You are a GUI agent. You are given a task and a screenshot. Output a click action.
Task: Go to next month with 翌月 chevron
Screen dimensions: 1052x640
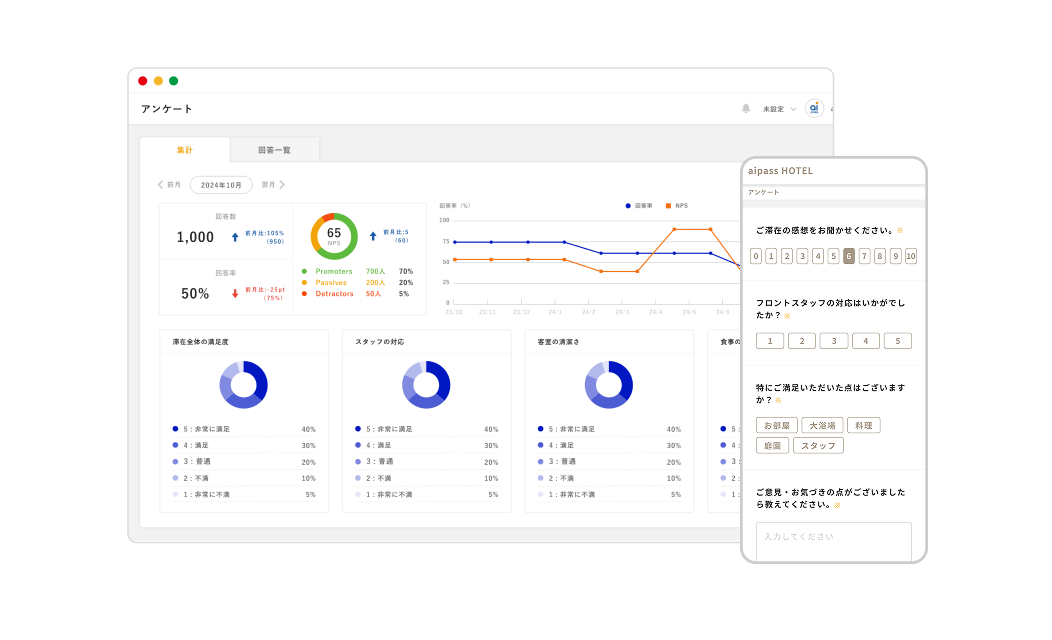coord(282,185)
